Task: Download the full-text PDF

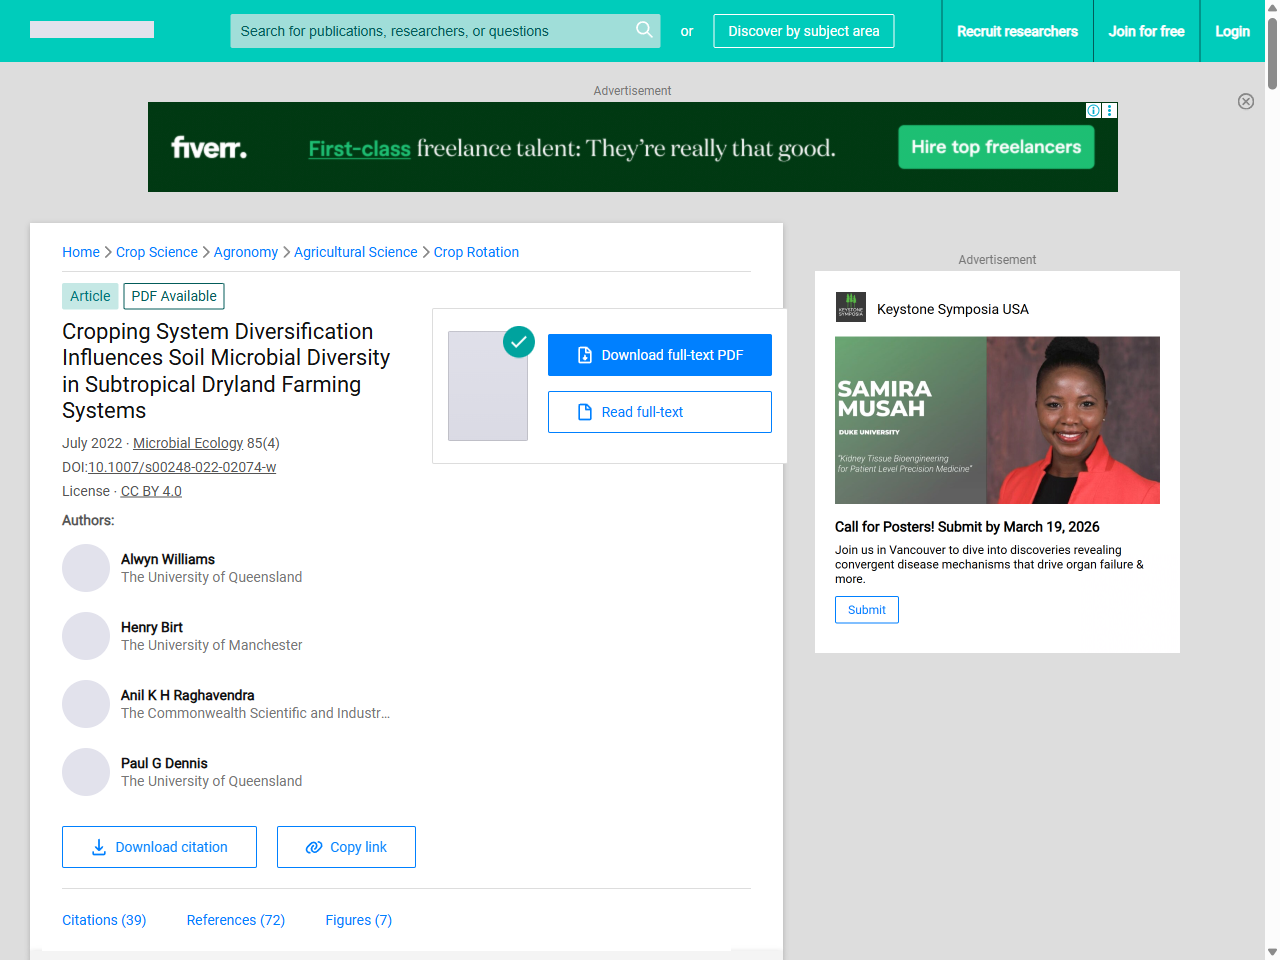Action: (x=659, y=355)
